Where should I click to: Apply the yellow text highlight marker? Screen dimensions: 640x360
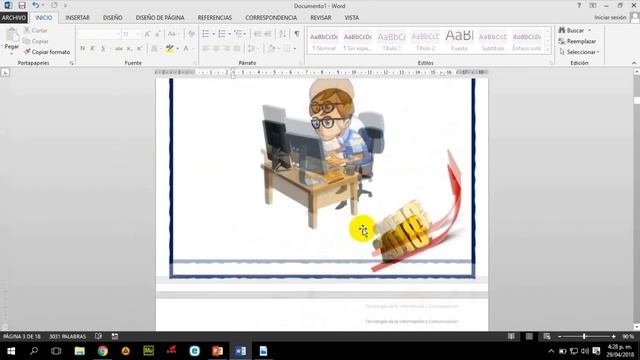(x=169, y=49)
